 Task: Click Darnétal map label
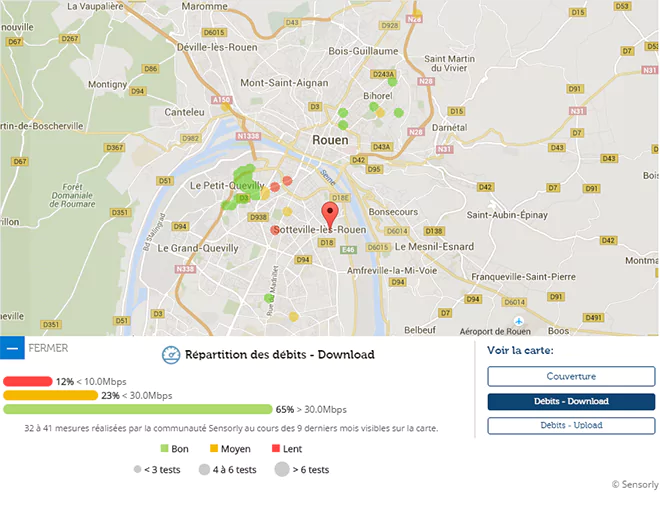click(x=450, y=127)
